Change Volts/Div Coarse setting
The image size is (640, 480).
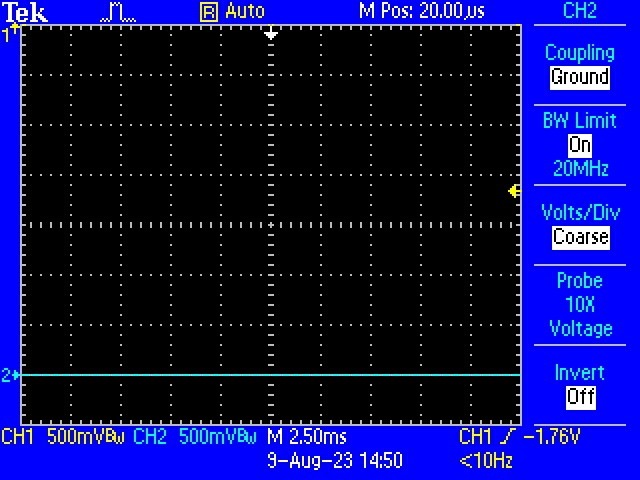[581, 237]
